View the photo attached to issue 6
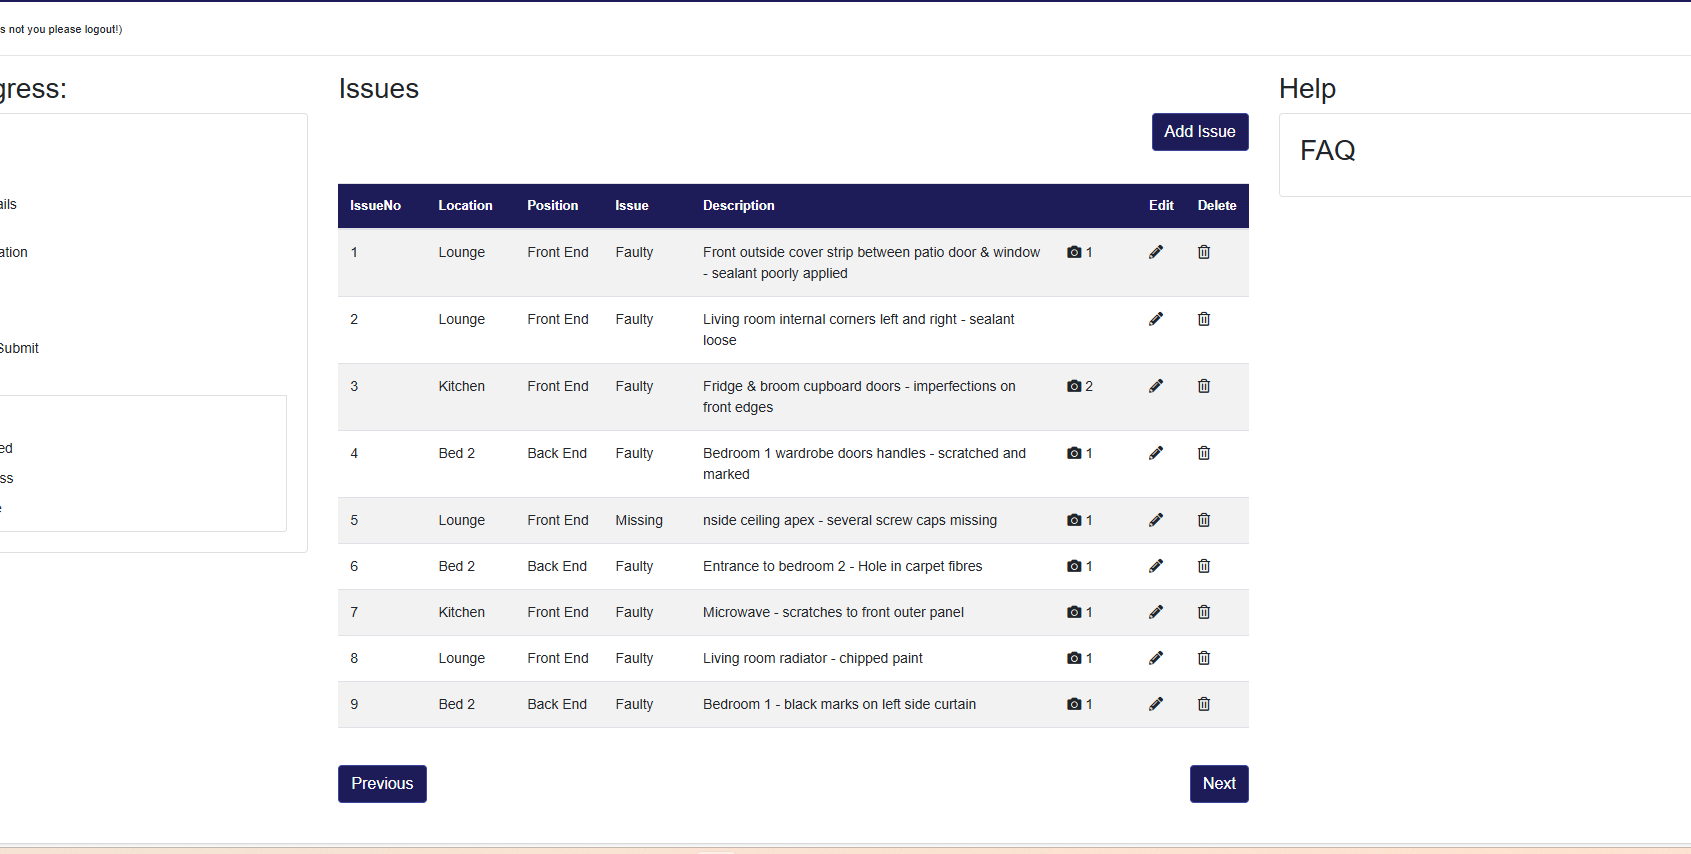 tap(1075, 566)
